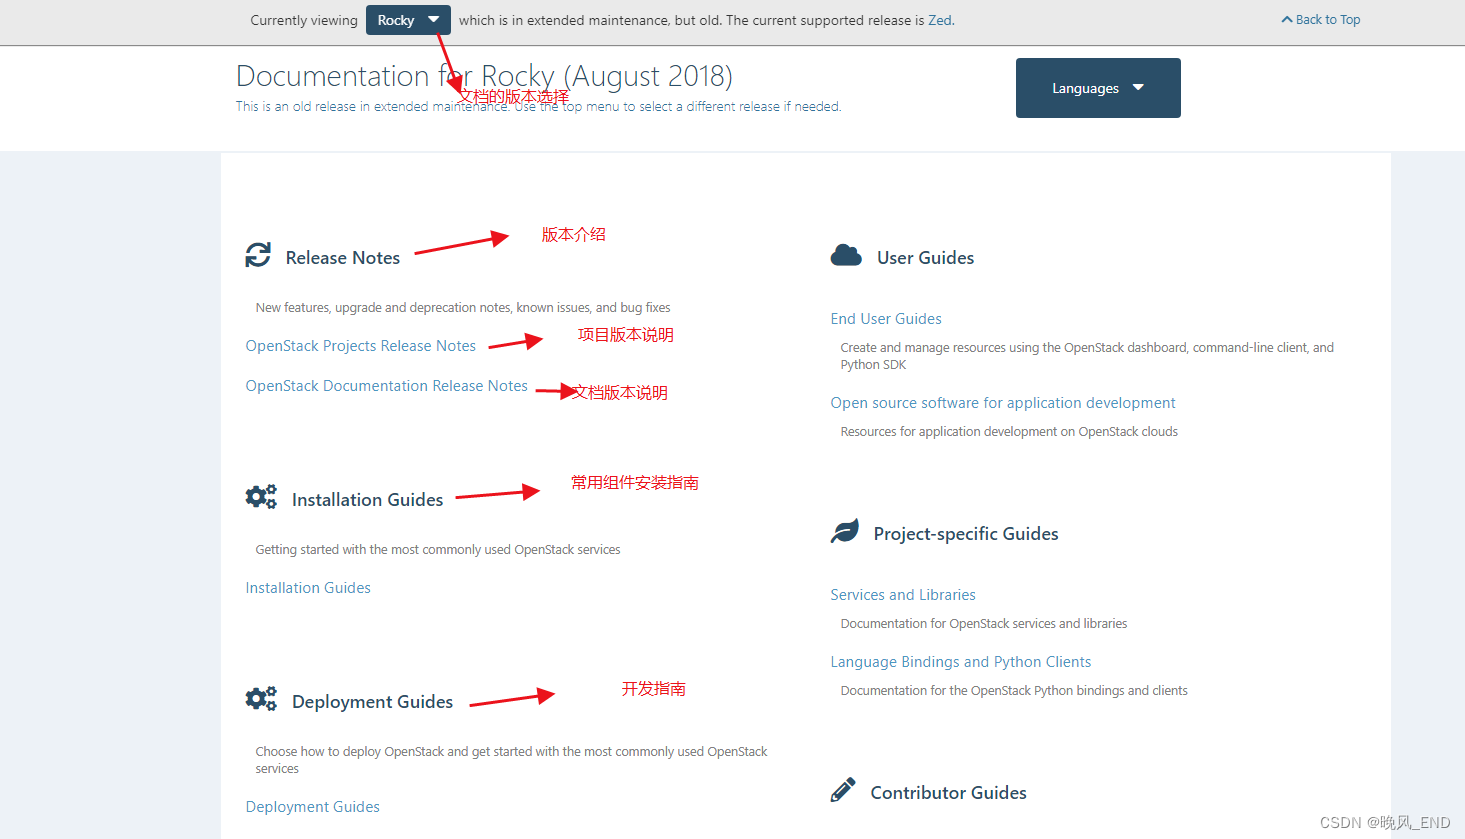Open OpenStack Projects Release Notes
The image size is (1465, 839).
(361, 345)
